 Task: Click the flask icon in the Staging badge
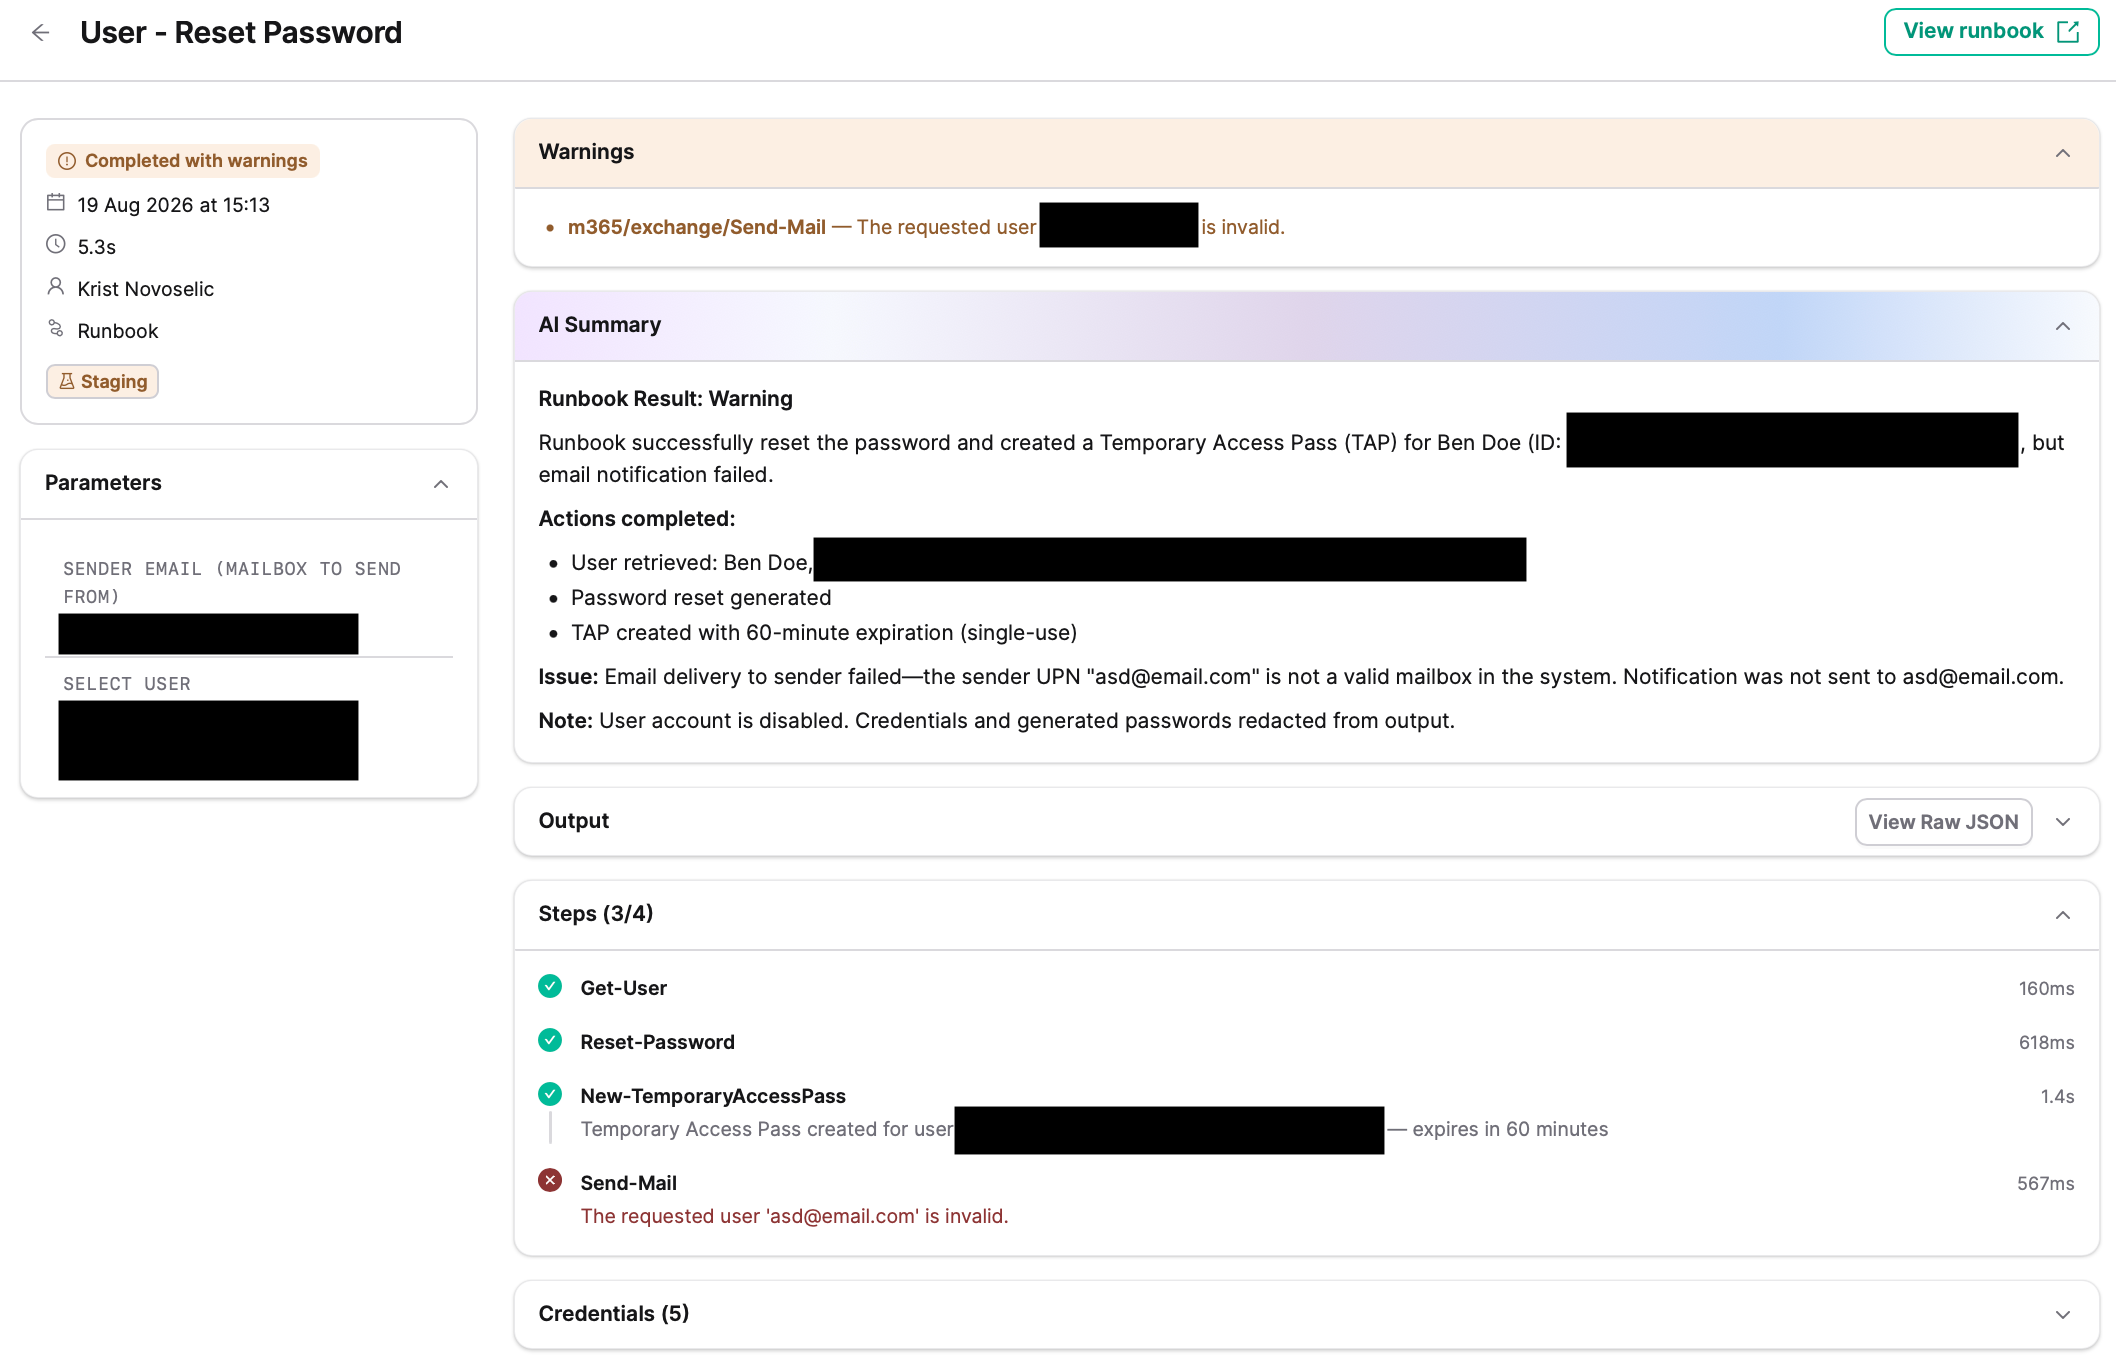[x=67, y=381]
